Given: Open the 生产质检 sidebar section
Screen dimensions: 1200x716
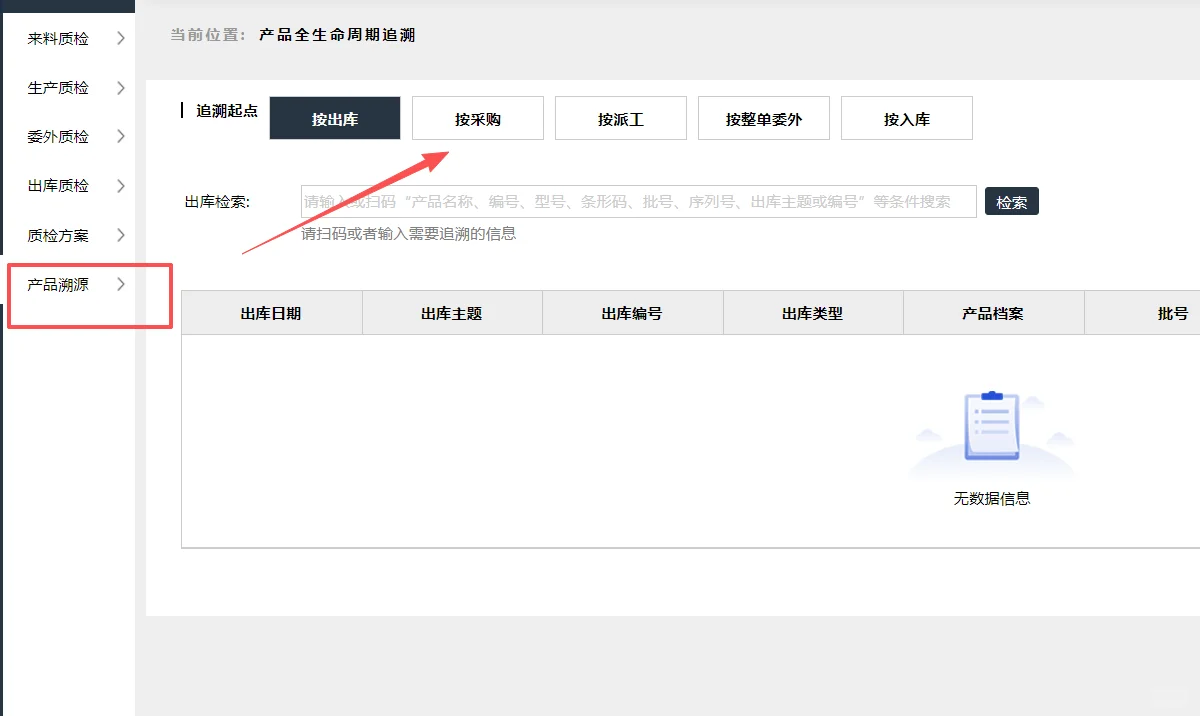Looking at the screenshot, I should [55, 87].
